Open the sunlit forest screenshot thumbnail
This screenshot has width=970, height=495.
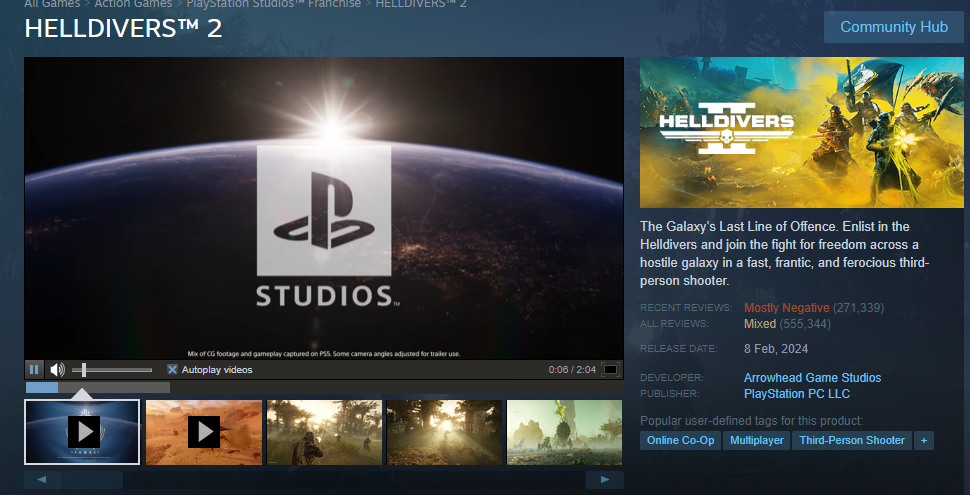tap(444, 432)
